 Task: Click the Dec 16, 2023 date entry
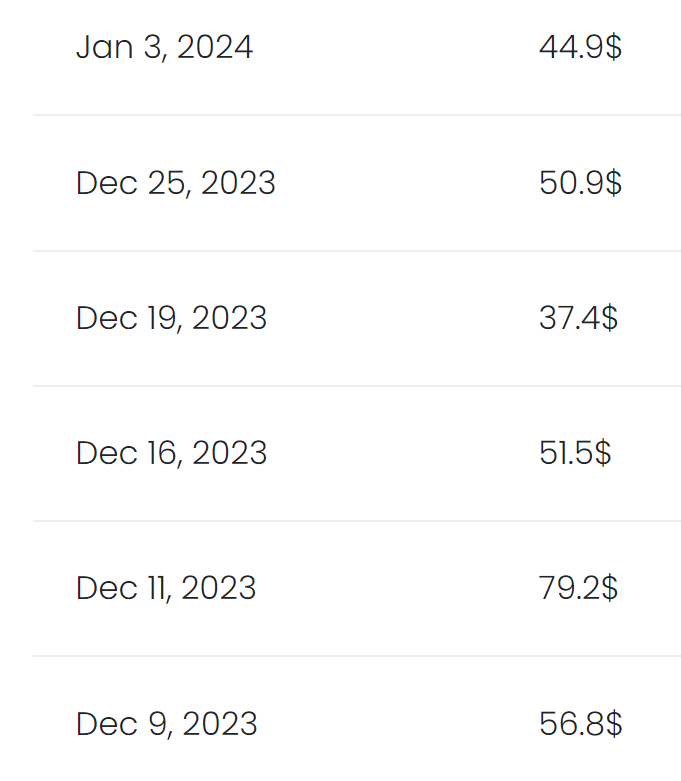tap(171, 453)
